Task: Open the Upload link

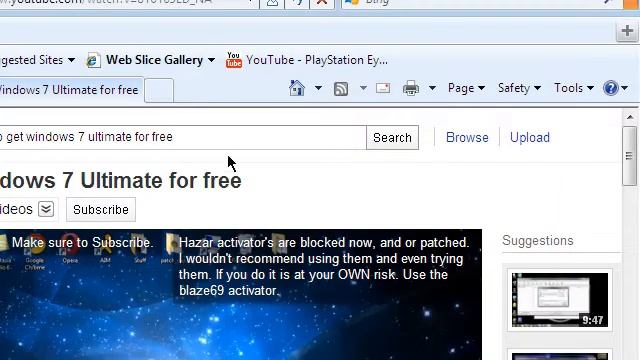Action: (x=530, y=138)
